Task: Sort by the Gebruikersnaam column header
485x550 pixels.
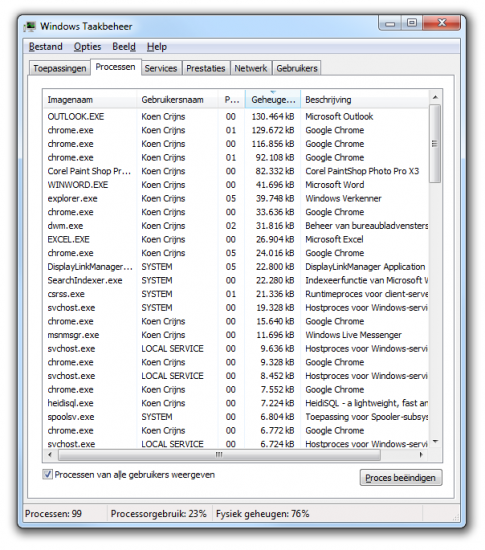Action: click(177, 100)
